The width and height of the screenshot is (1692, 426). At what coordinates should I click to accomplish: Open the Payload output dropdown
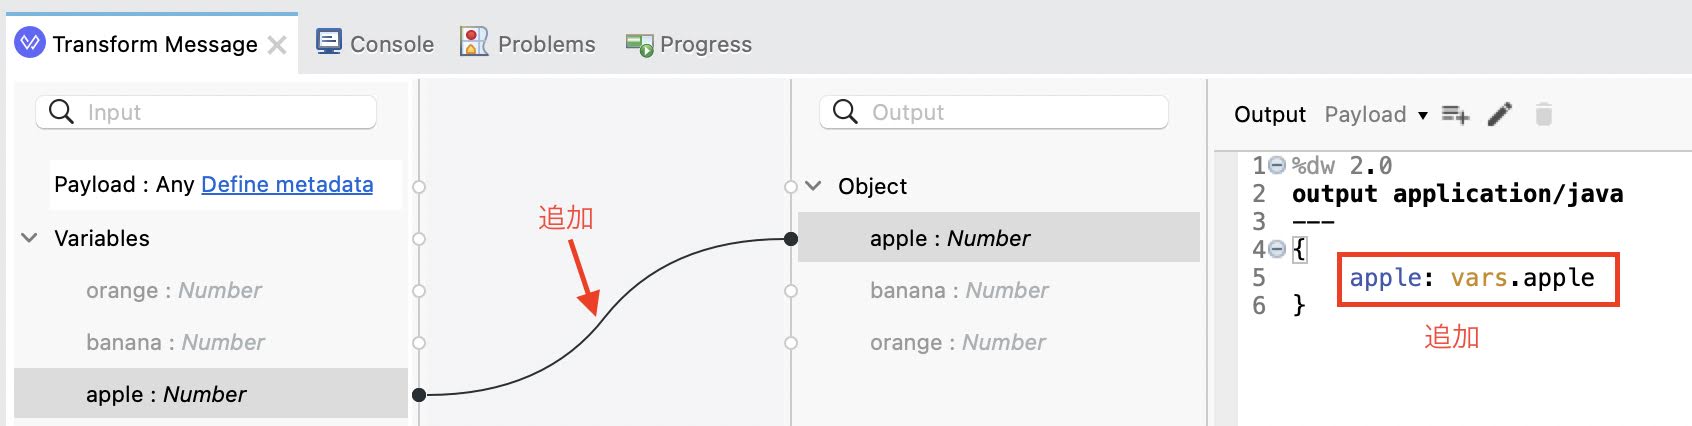[x=1376, y=114]
